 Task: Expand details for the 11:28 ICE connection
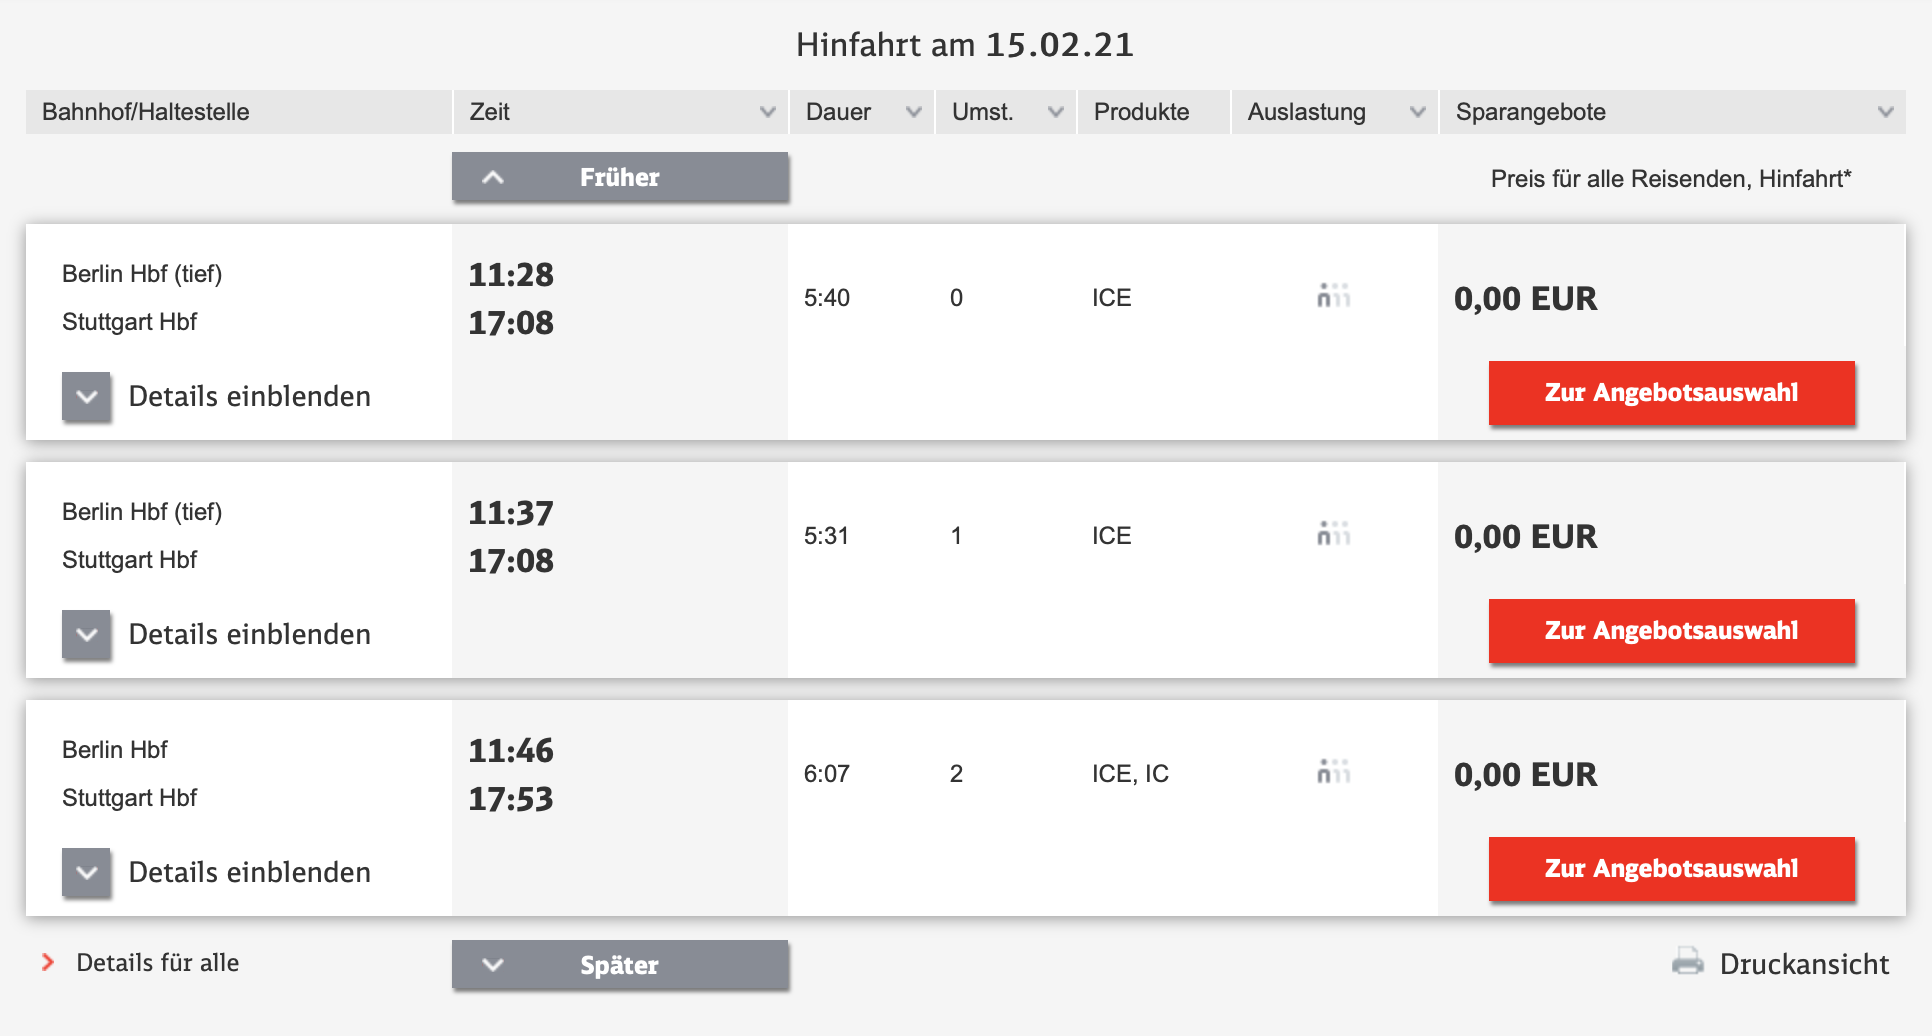[x=249, y=396]
